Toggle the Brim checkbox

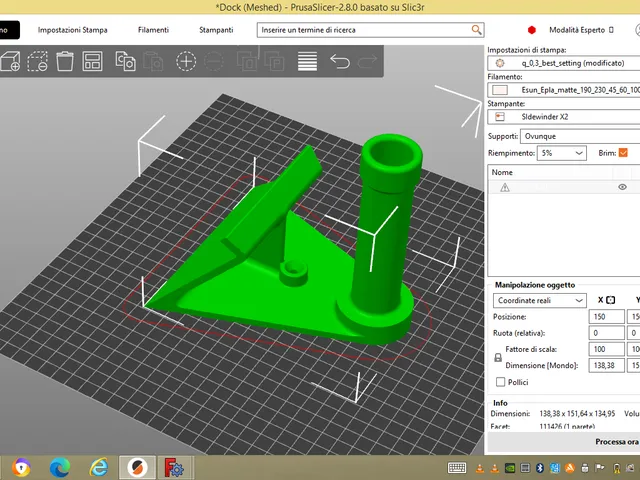(x=623, y=153)
